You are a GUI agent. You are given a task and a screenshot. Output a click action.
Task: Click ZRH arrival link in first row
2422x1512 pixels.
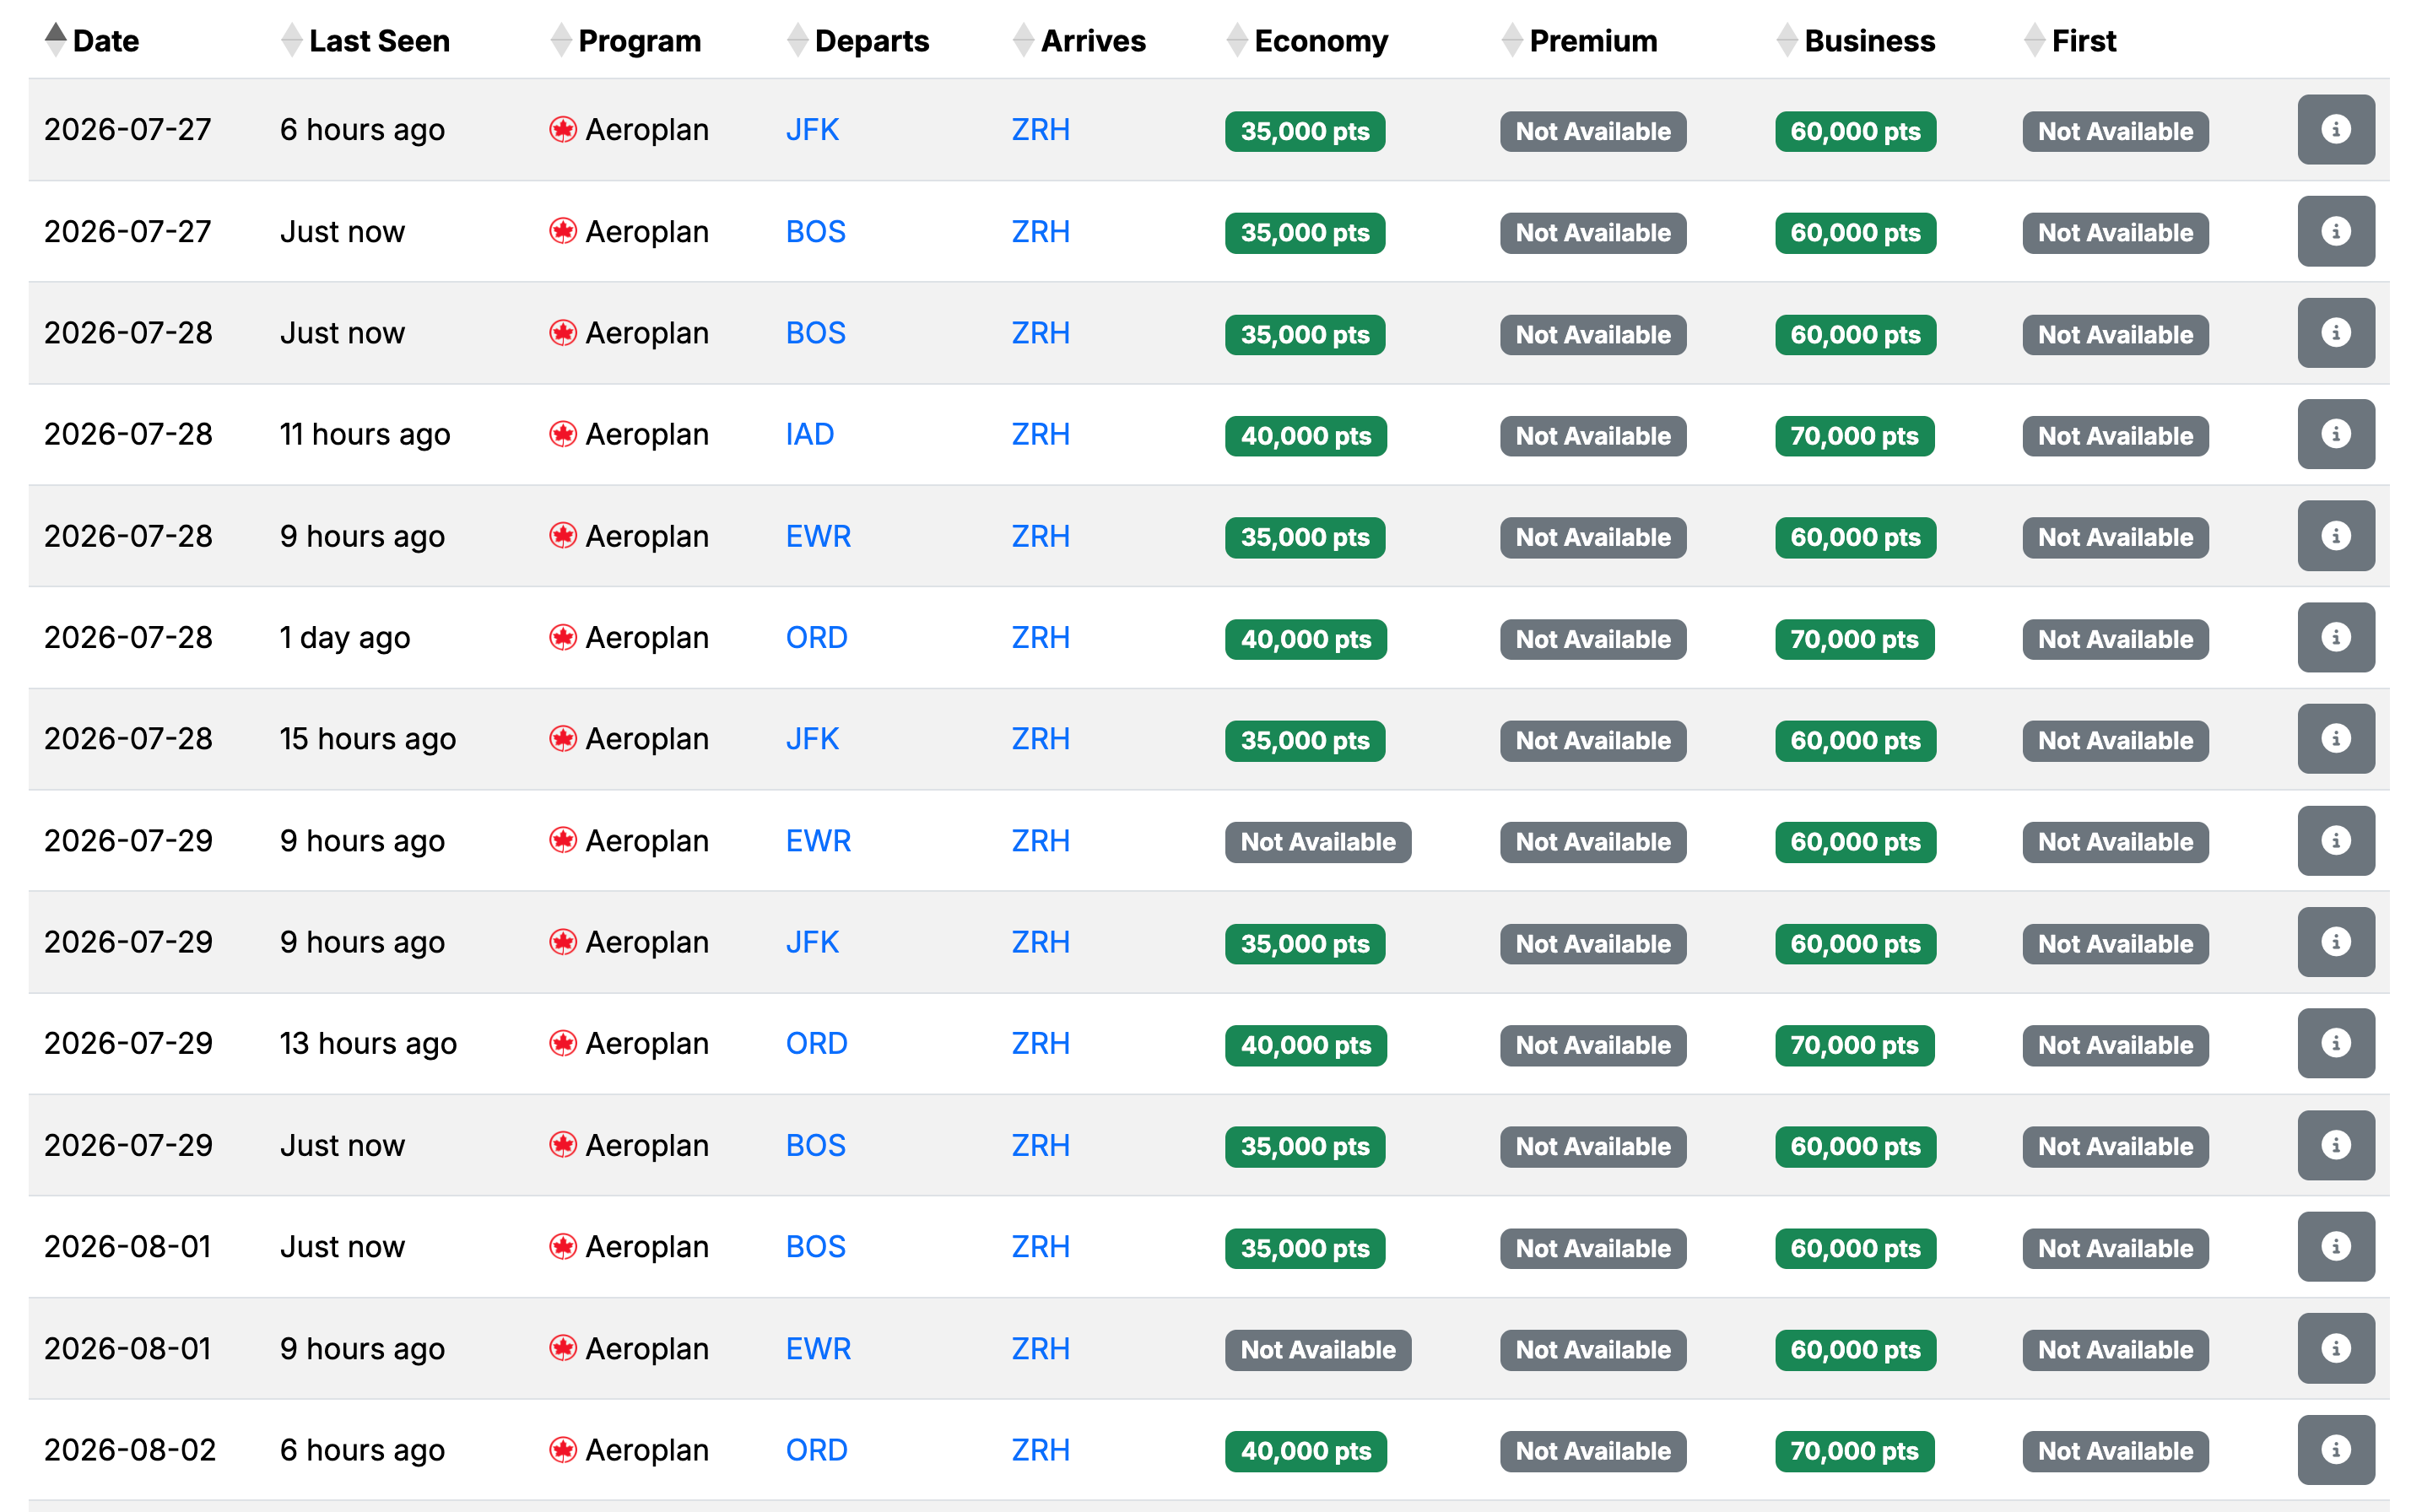[x=1040, y=130]
